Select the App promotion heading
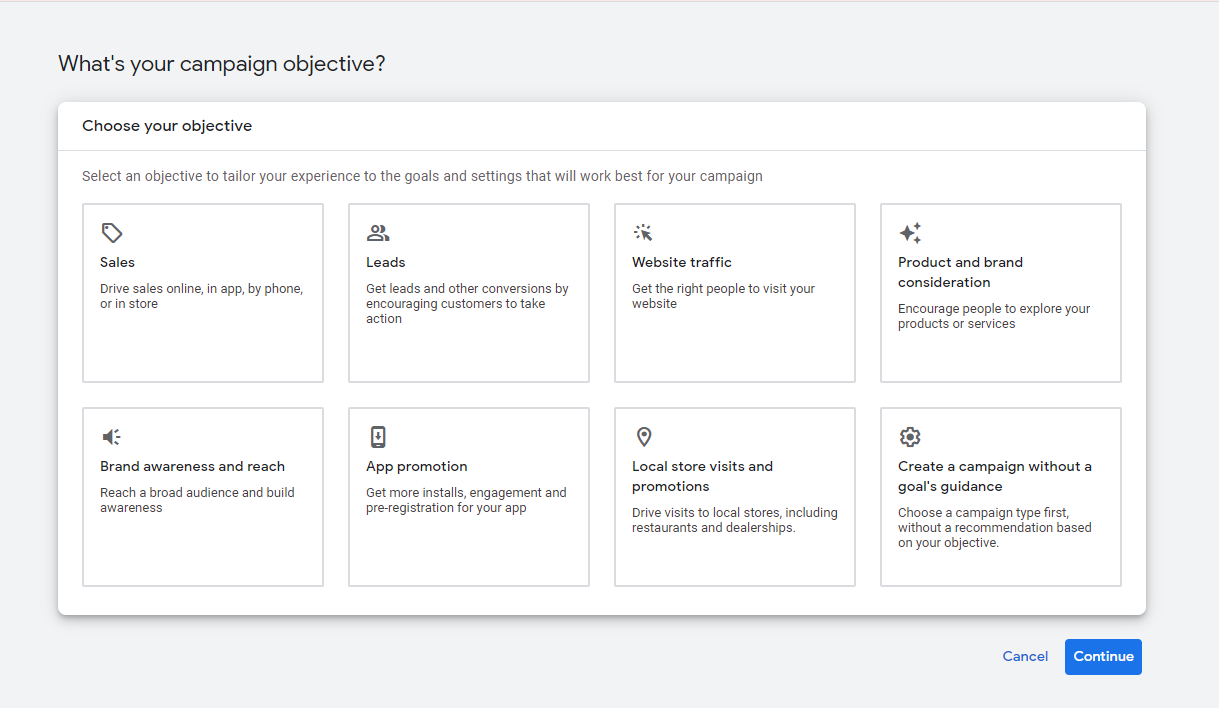Viewport: 1219px width, 708px height. [x=416, y=466]
